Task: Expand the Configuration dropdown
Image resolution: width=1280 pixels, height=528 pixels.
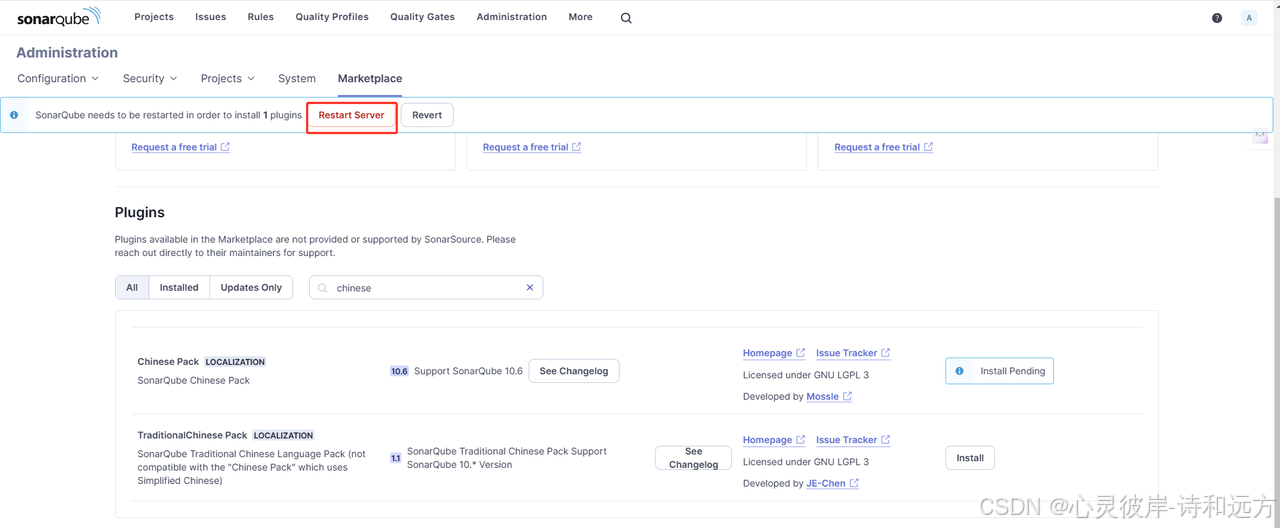Action: pyautogui.click(x=58, y=79)
